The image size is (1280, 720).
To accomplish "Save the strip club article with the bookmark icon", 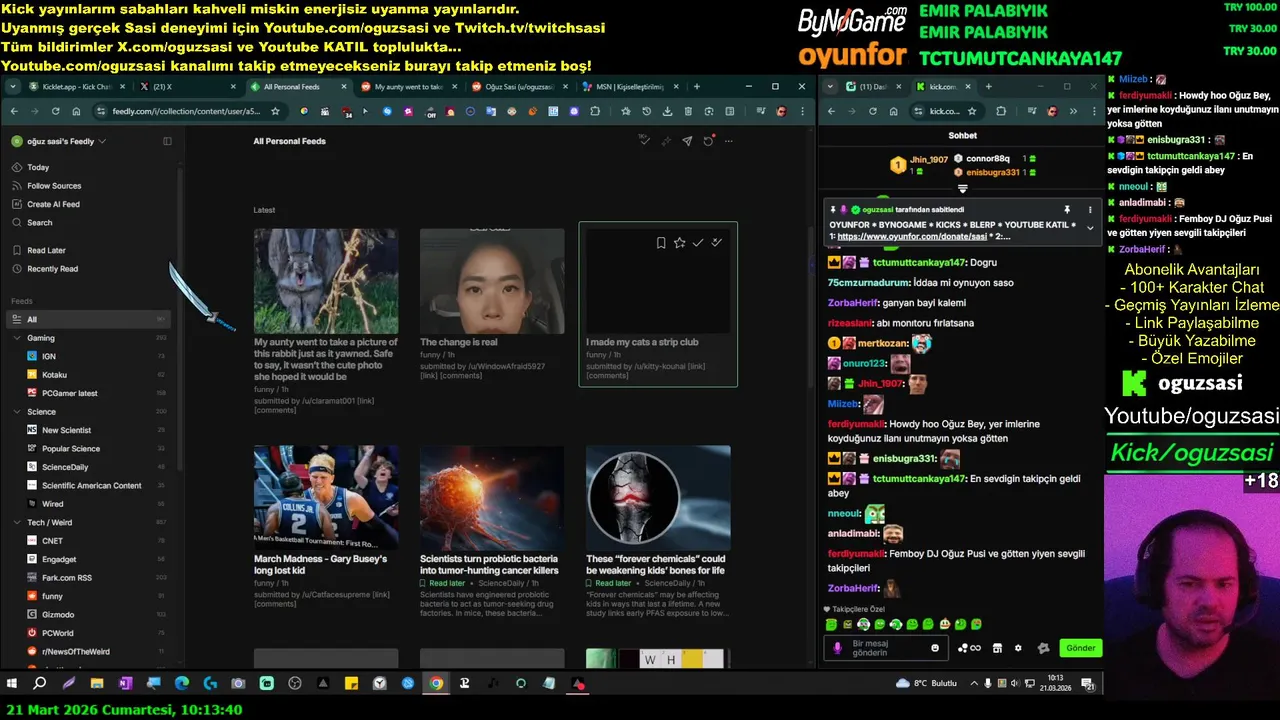I will click(661, 242).
